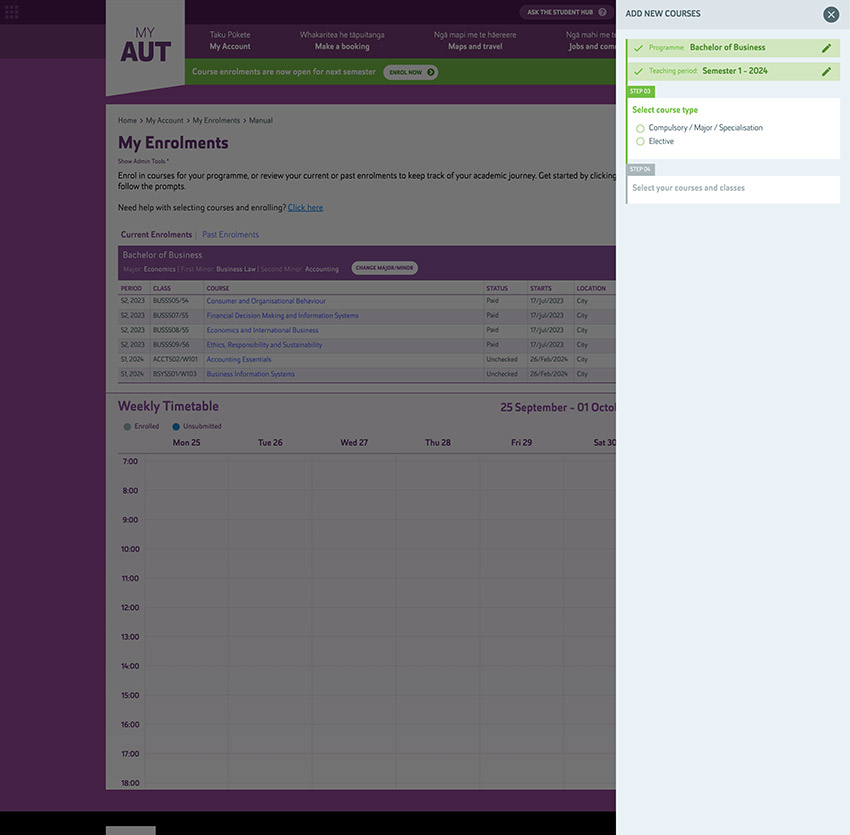The width and height of the screenshot is (850, 835).
Task: Click the grid icon in top-left corner
Action: (12, 11)
